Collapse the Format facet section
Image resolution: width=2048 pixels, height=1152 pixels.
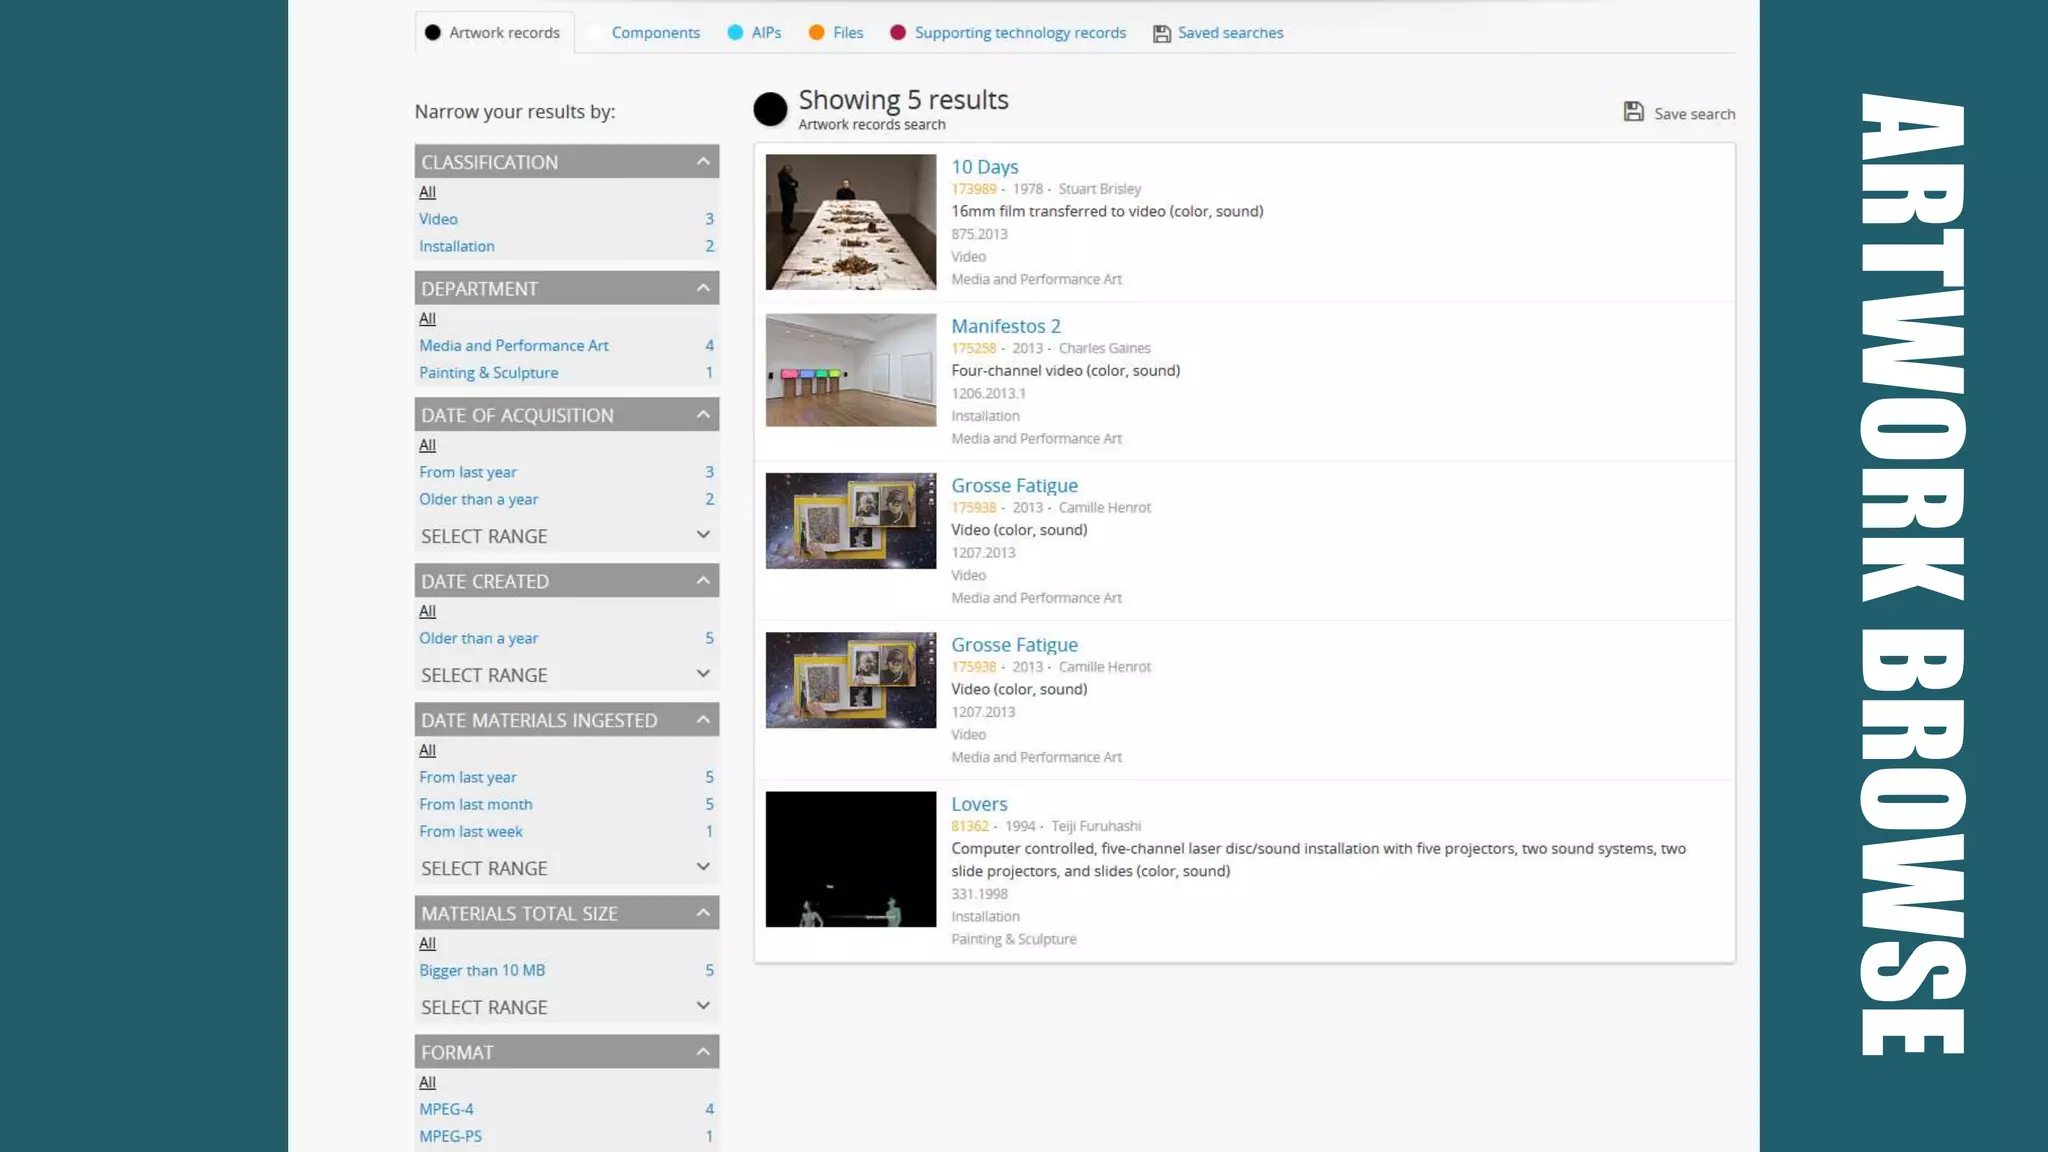[x=703, y=1052]
